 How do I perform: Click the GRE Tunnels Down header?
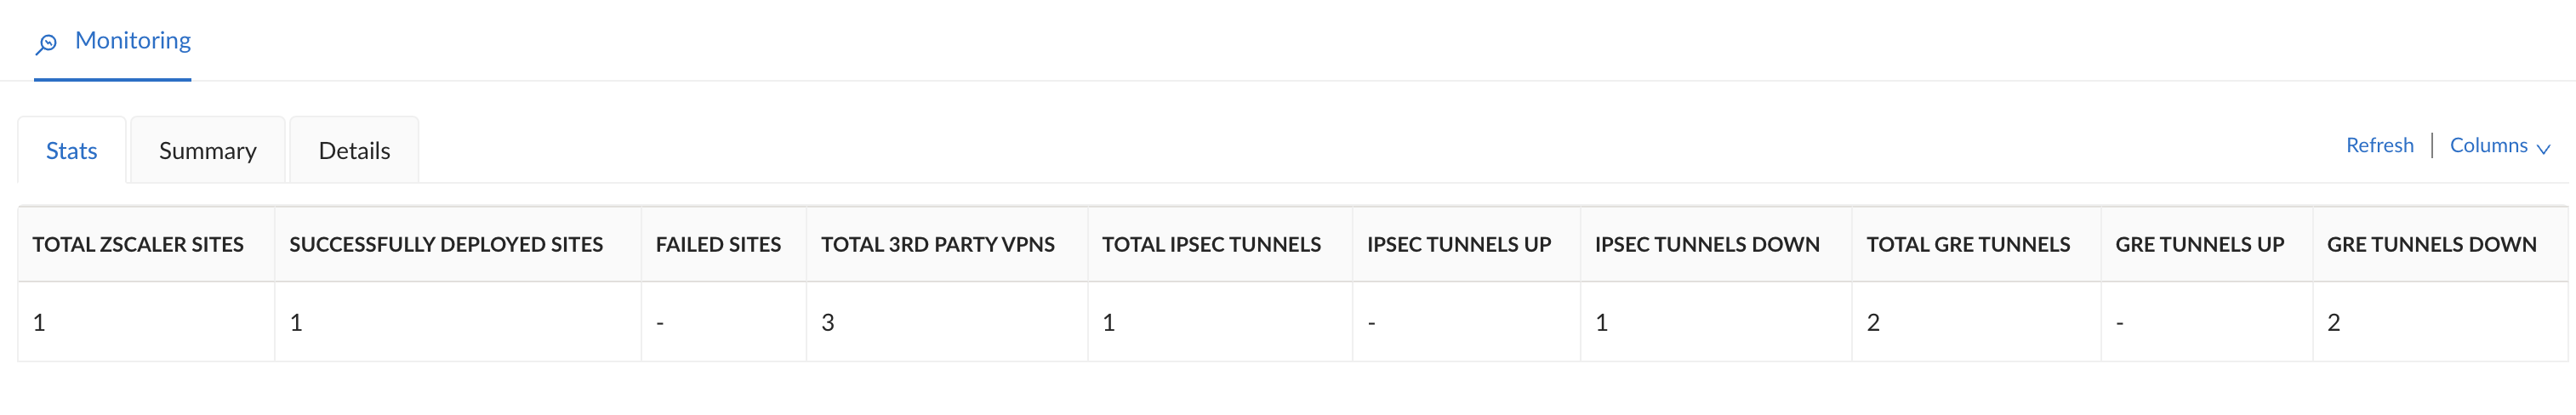point(2431,245)
